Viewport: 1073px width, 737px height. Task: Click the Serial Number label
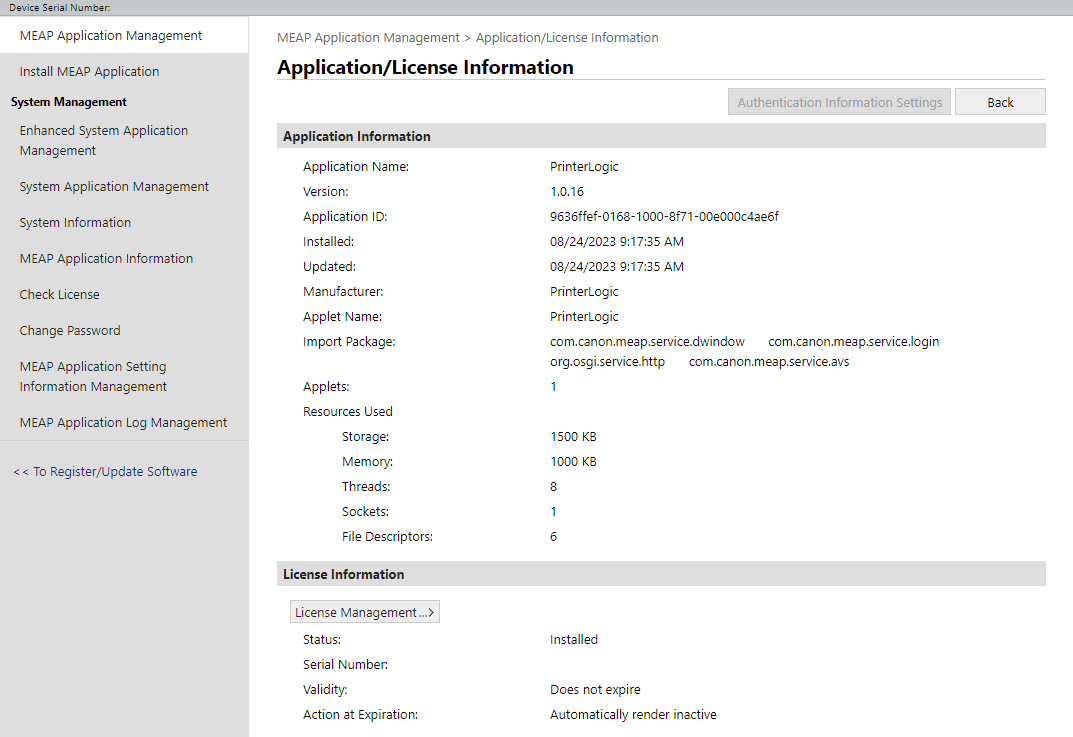345,664
